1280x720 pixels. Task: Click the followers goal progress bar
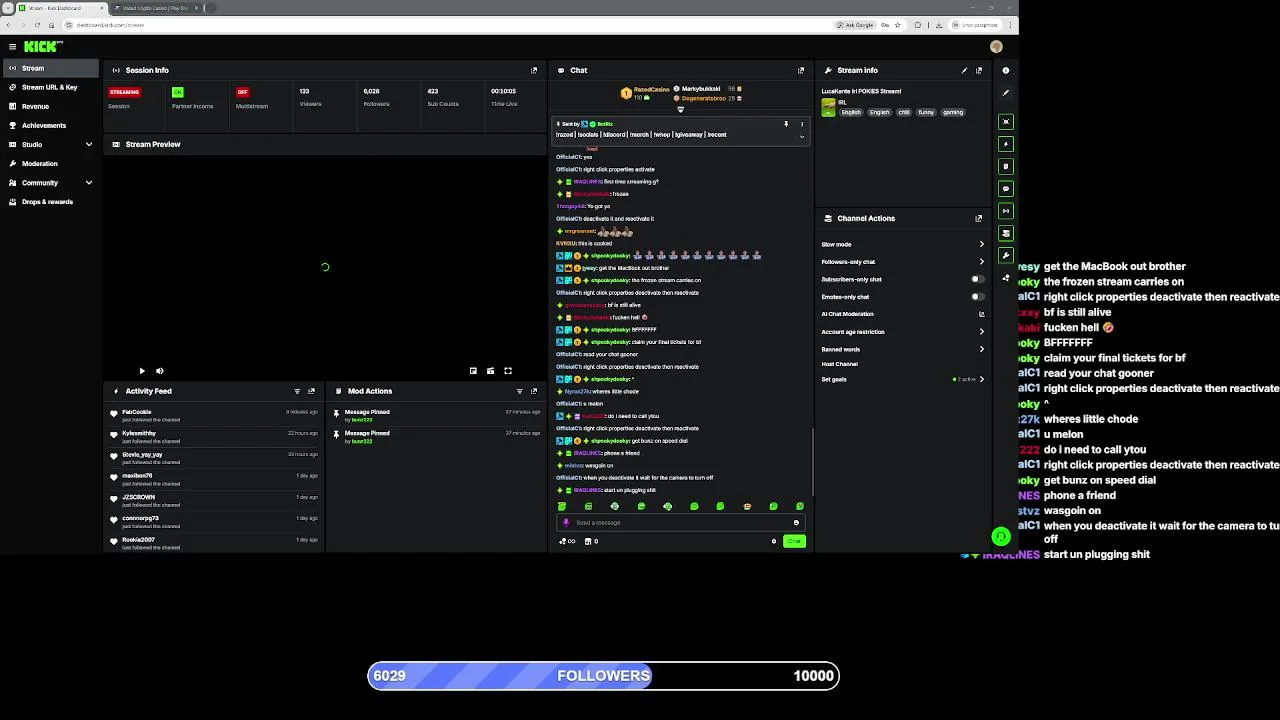603,676
